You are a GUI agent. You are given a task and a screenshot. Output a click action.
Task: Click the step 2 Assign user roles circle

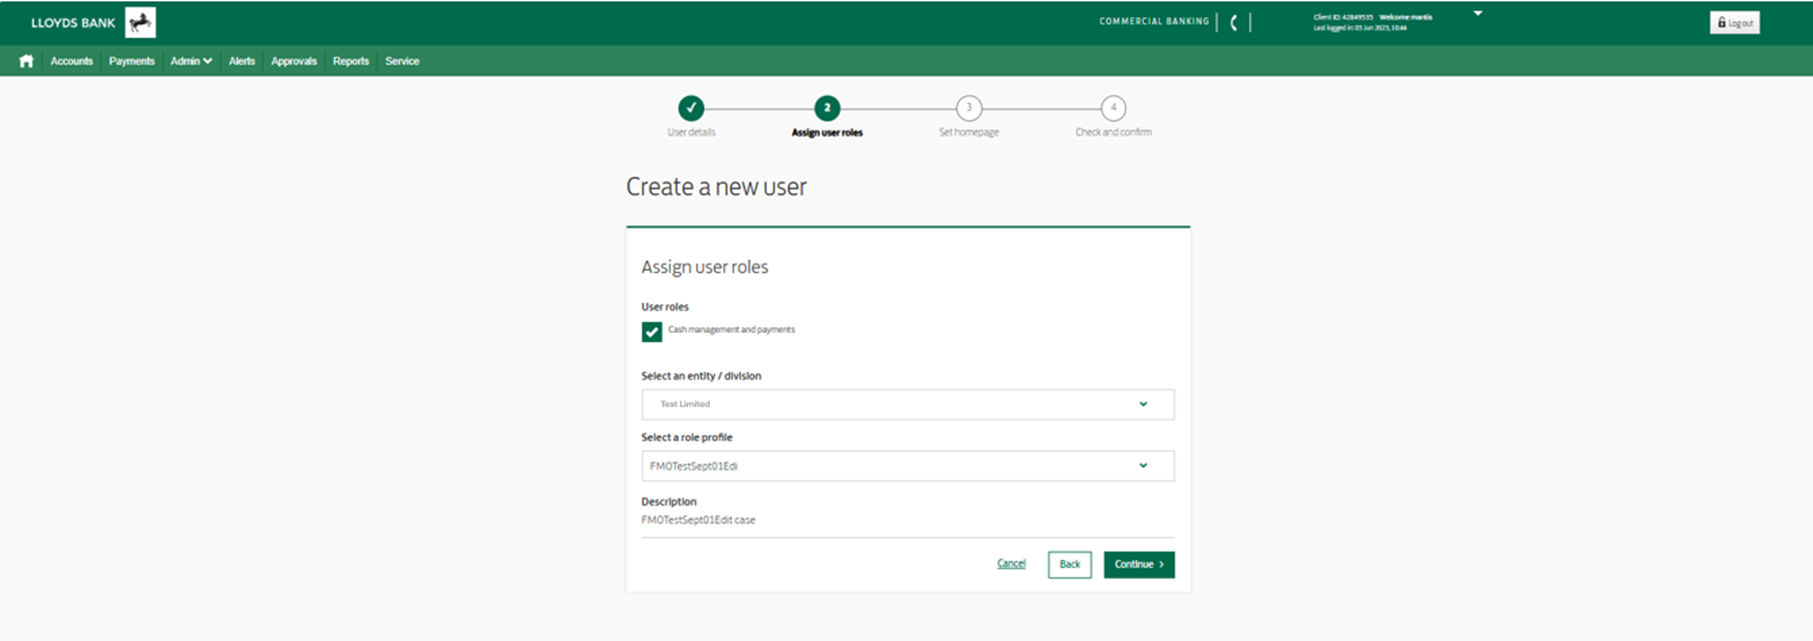pyautogui.click(x=827, y=108)
